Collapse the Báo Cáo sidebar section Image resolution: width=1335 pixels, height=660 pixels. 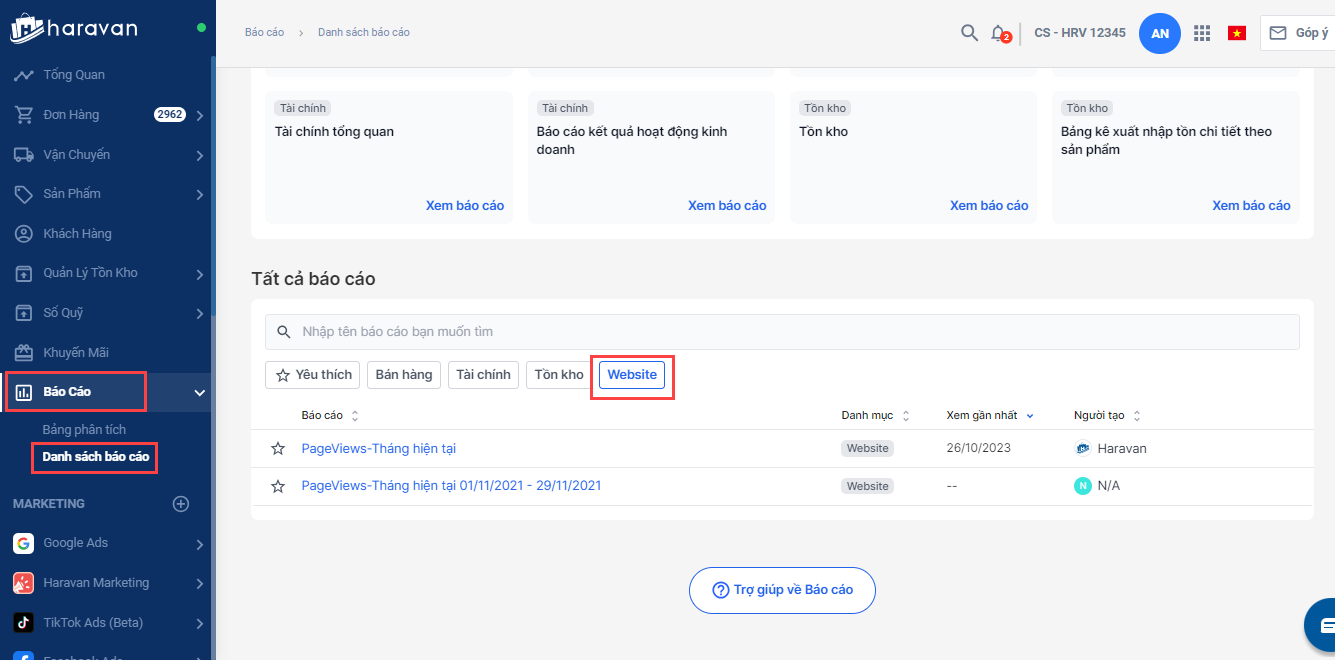[x=199, y=393]
